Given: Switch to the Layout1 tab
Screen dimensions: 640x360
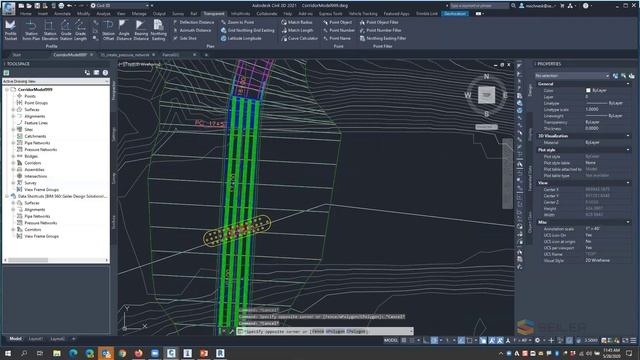Looking at the screenshot, I should 36,339.
